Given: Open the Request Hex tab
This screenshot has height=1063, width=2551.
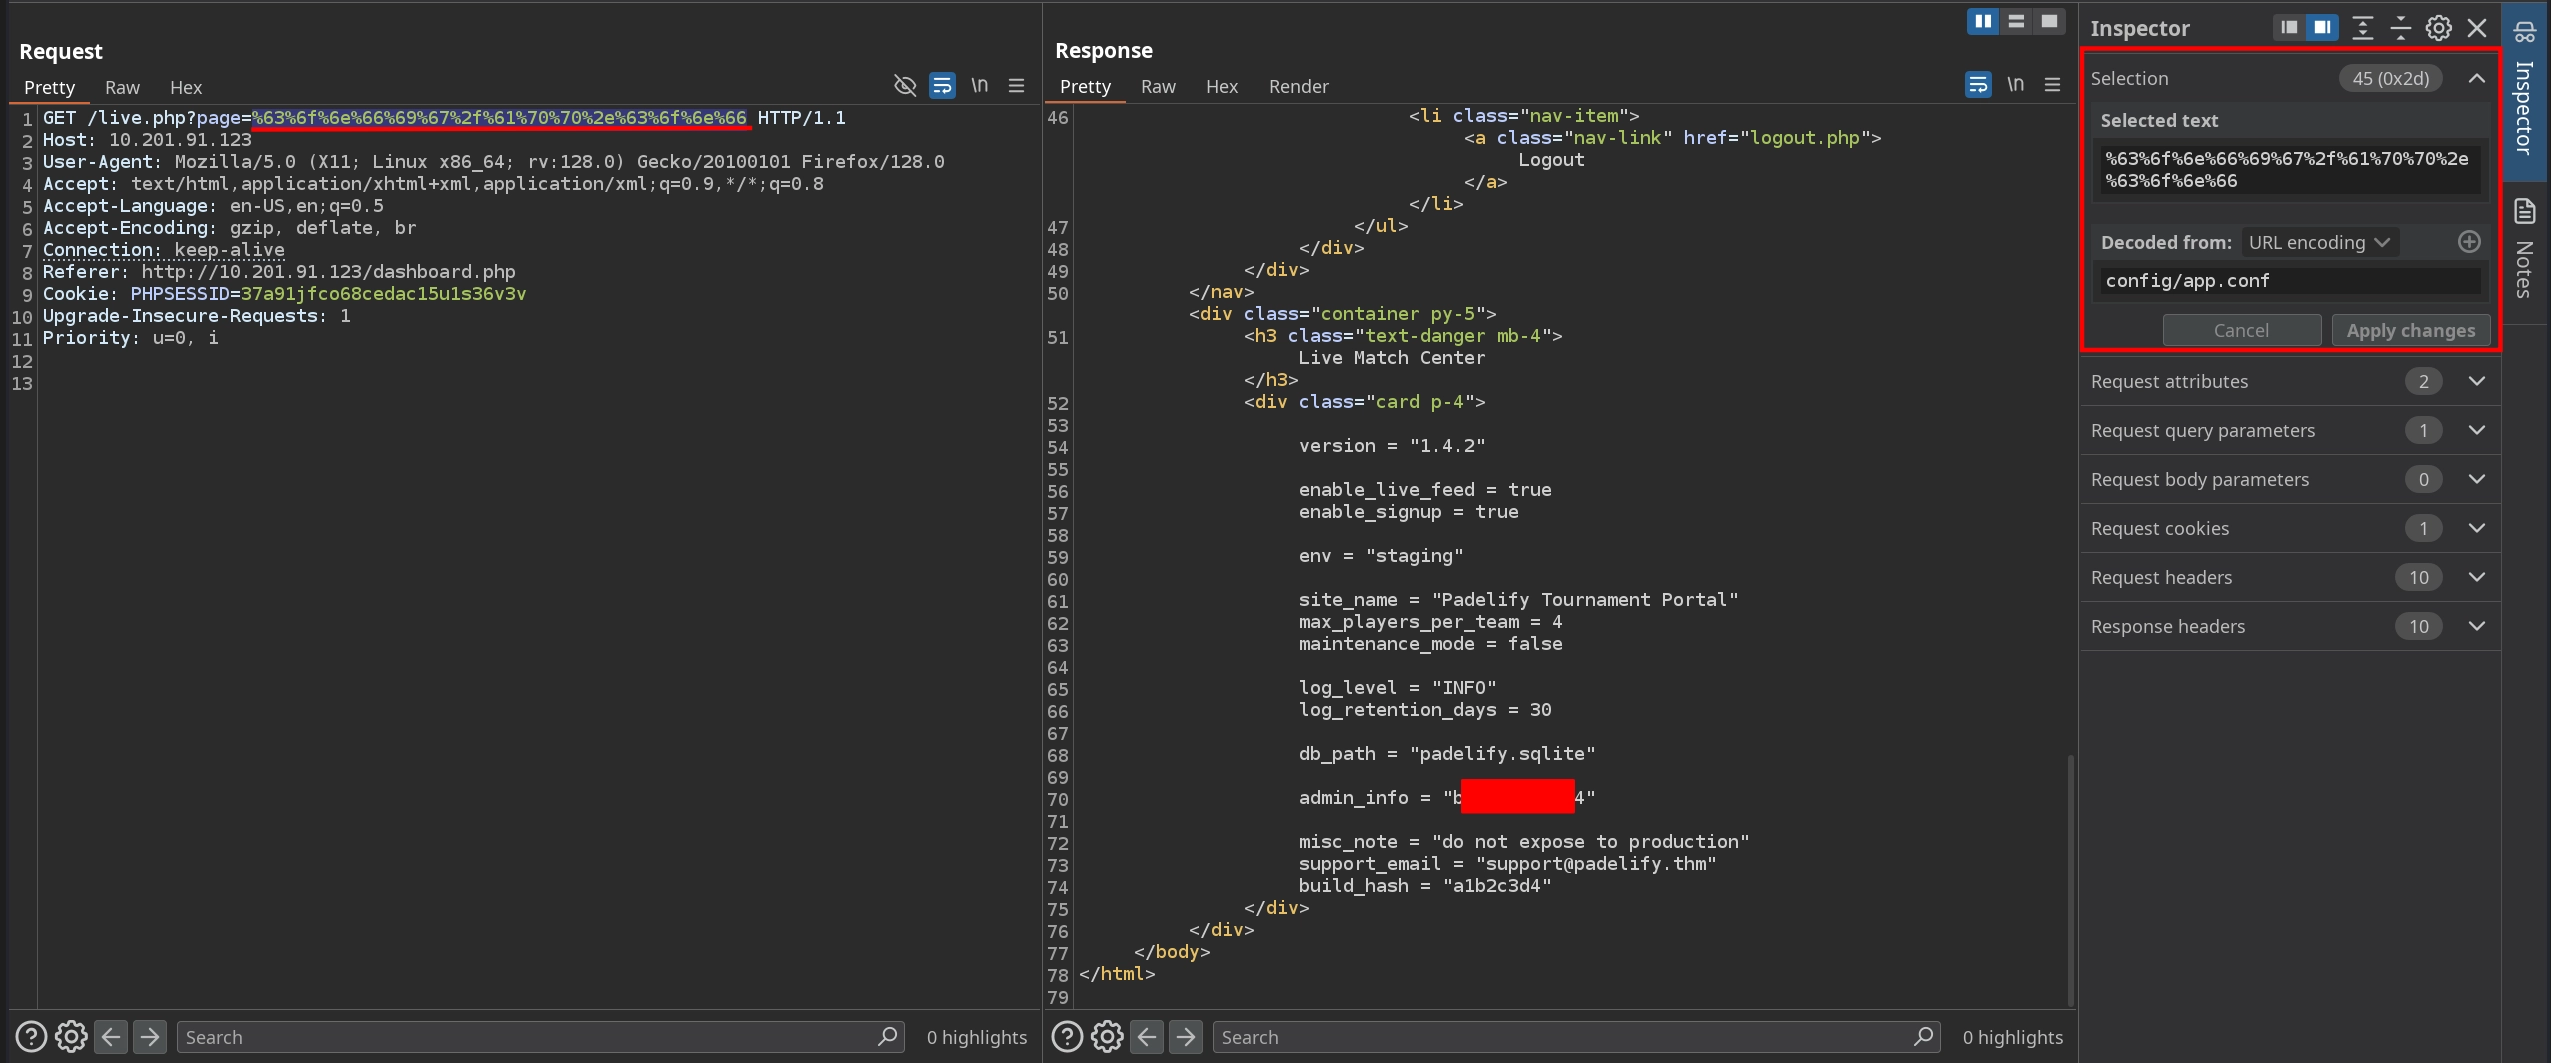Looking at the screenshot, I should pyautogui.click(x=185, y=88).
